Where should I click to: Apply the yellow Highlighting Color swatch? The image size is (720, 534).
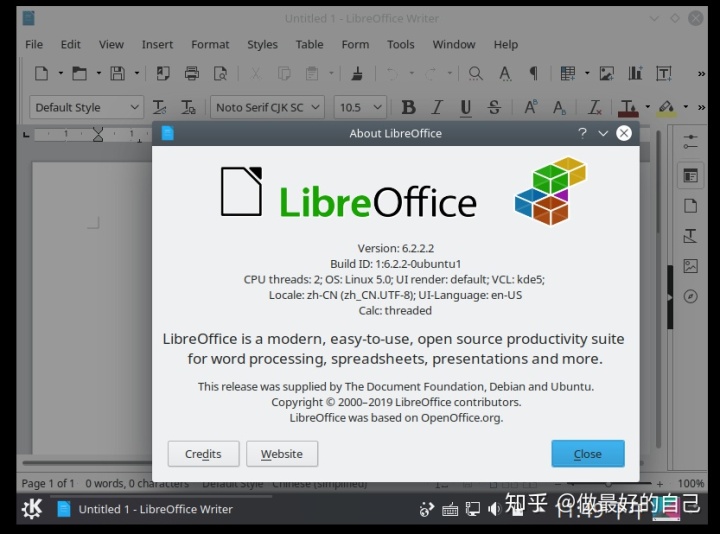coord(666,107)
